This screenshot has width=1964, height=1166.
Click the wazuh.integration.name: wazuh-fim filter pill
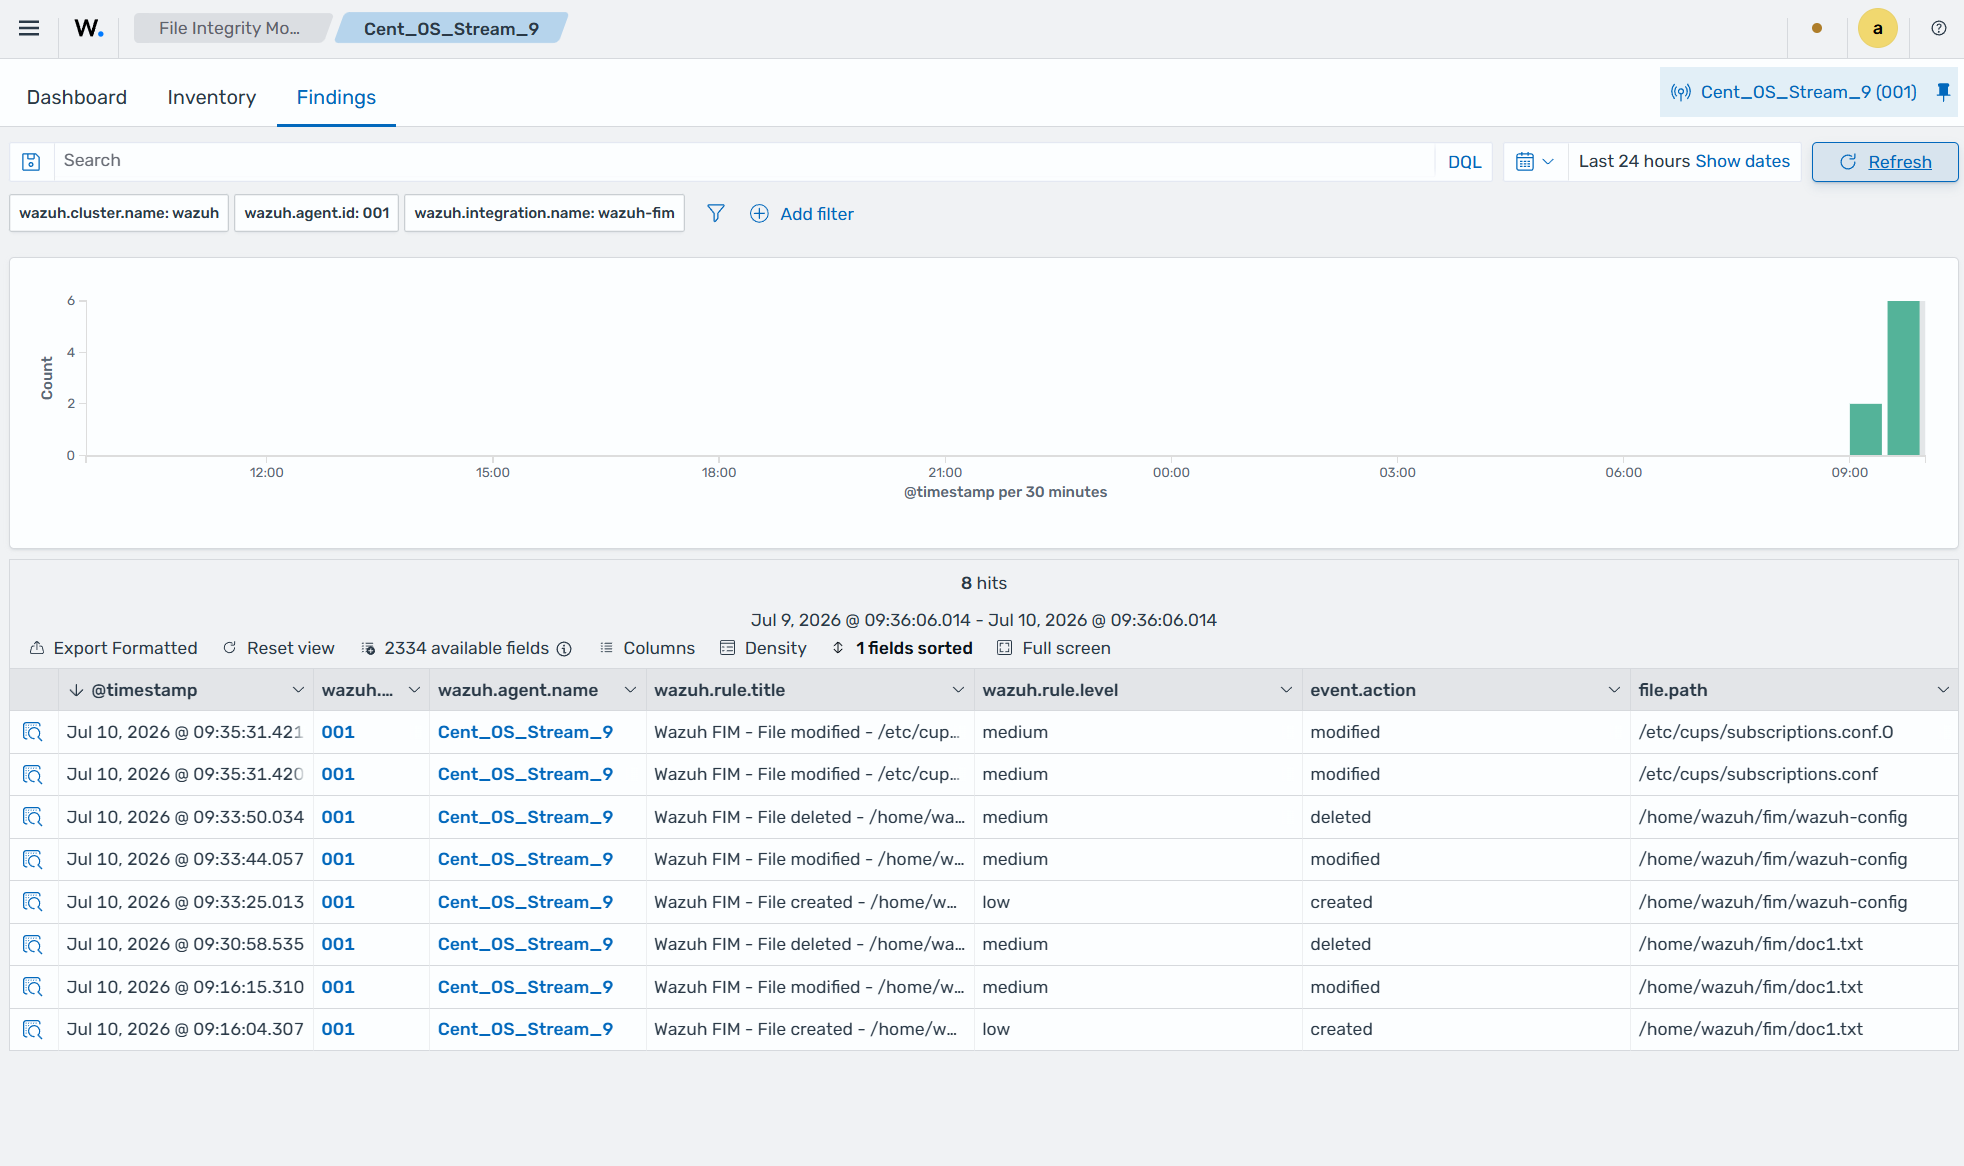tap(544, 213)
